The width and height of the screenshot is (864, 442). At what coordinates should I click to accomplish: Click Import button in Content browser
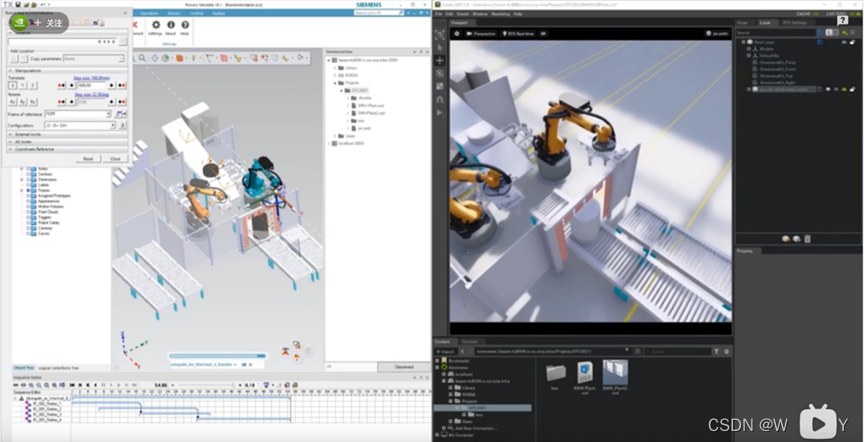point(446,352)
